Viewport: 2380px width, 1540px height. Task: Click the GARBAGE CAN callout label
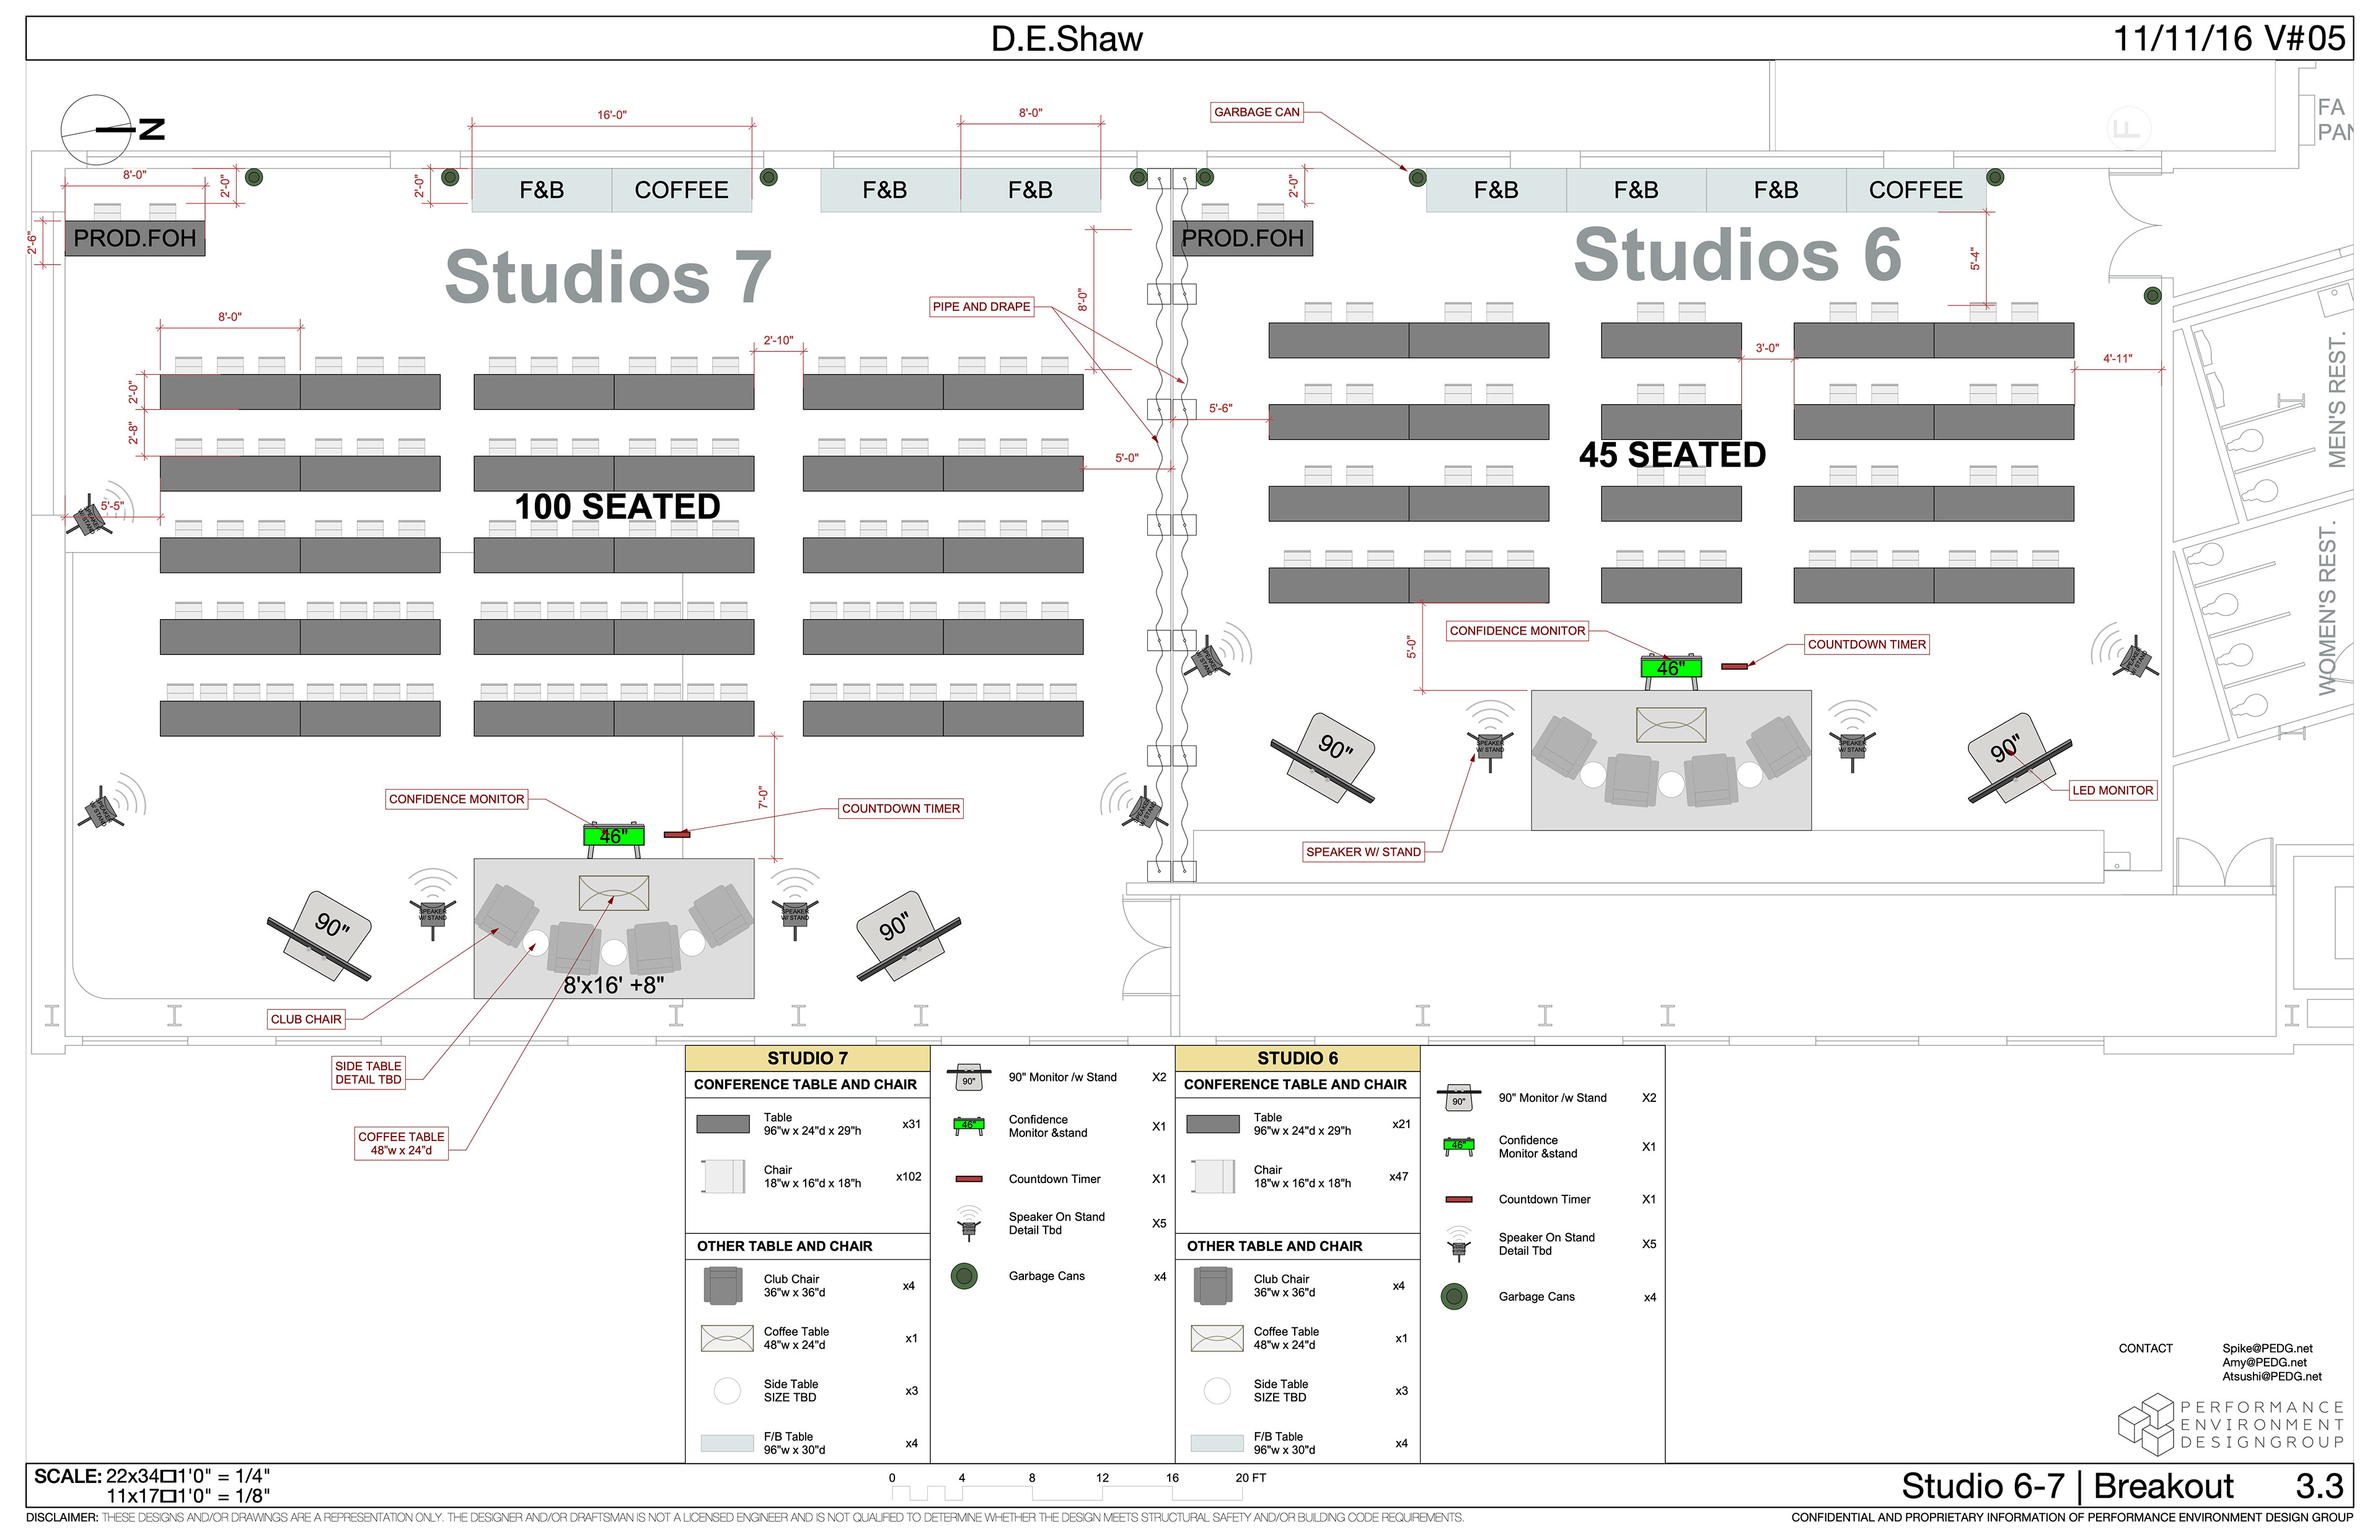pos(1256,112)
